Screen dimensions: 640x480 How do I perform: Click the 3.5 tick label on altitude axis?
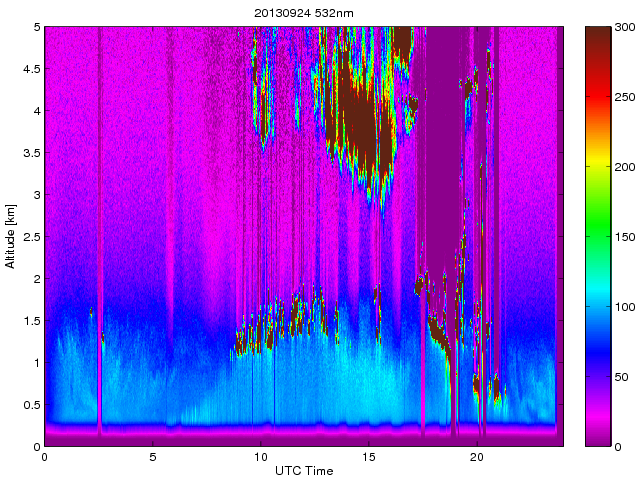[x=31, y=153]
